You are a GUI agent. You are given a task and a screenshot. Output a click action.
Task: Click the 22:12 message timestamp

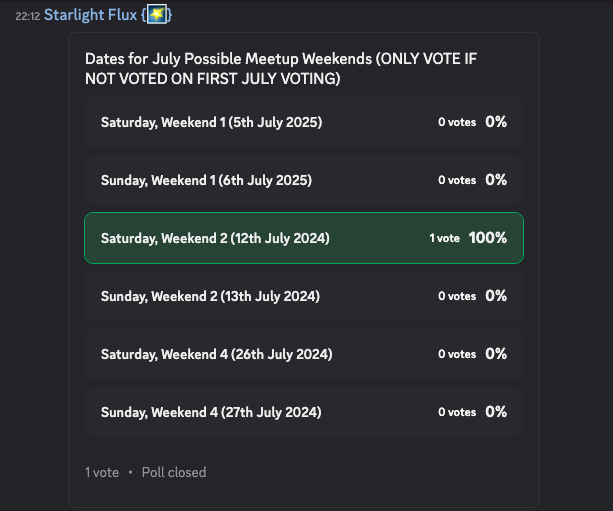point(28,16)
